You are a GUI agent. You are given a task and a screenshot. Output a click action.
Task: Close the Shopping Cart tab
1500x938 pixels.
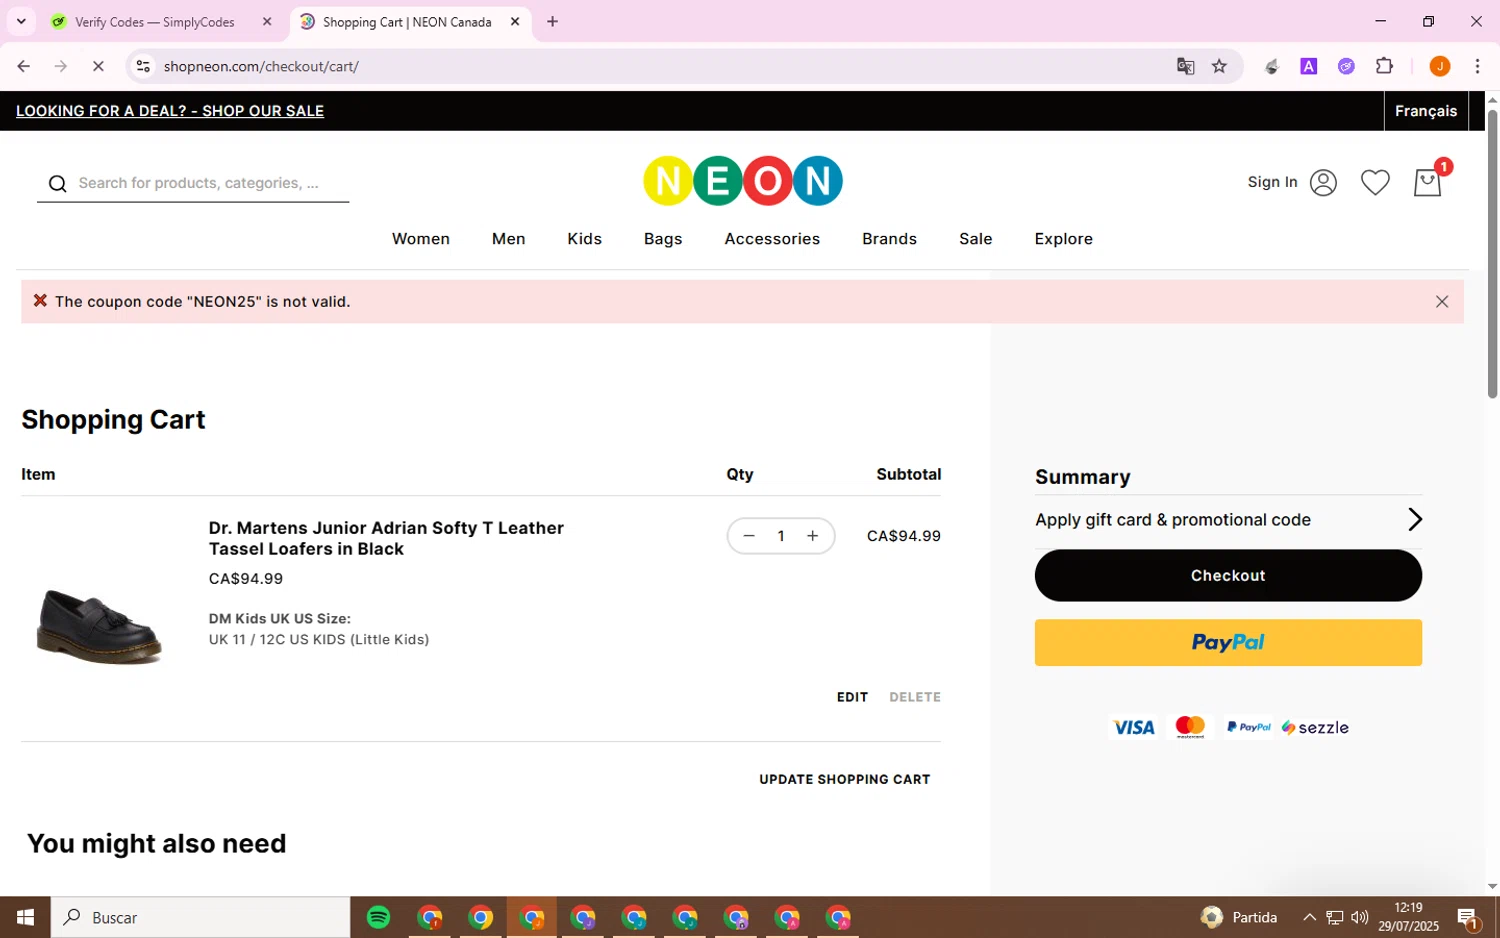tap(515, 21)
